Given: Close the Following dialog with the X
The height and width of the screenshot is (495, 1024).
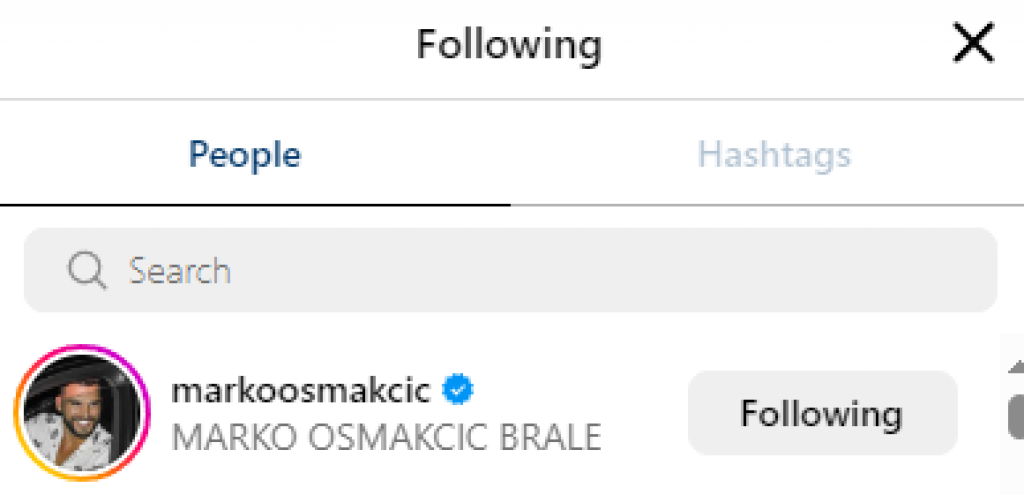Looking at the screenshot, I should tap(972, 44).
